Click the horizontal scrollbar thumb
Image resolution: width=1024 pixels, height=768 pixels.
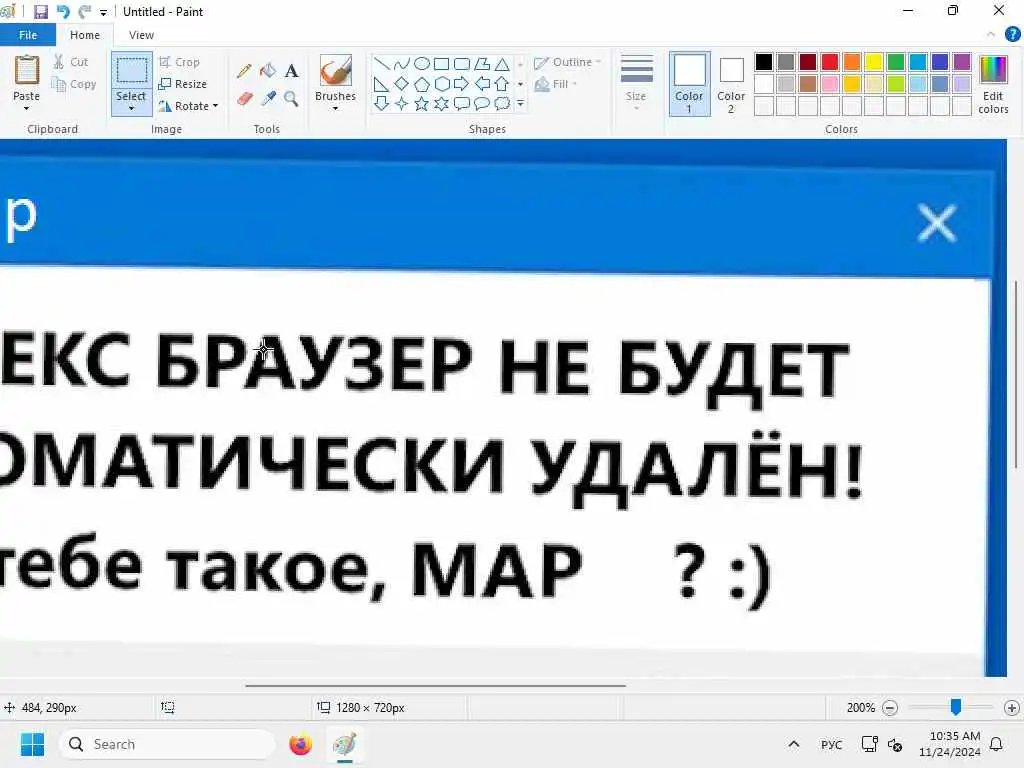click(x=436, y=686)
